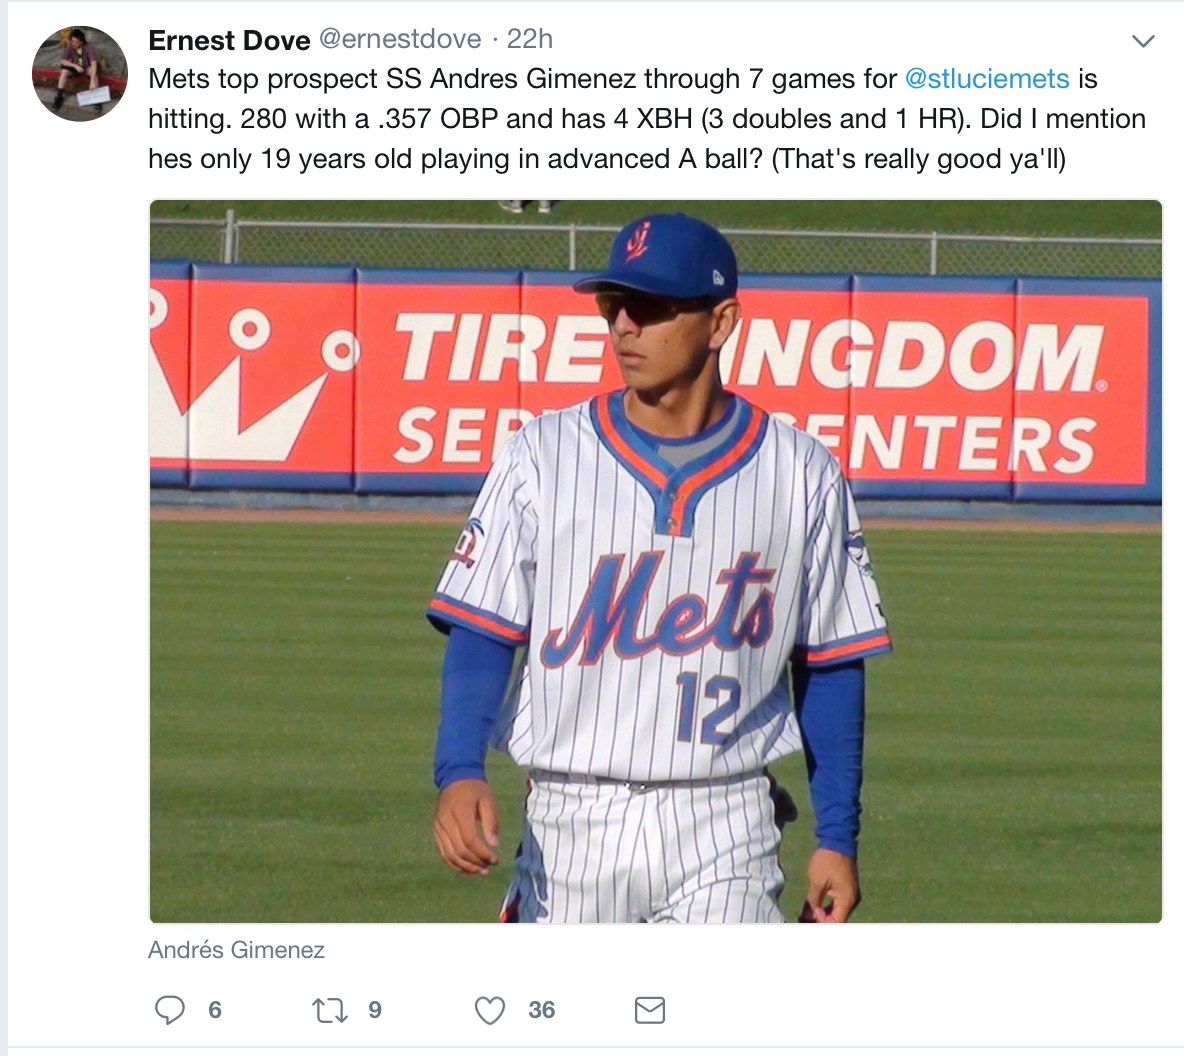Click the player's blue cap in photo
The height and width of the screenshot is (1056, 1184).
[x=663, y=258]
